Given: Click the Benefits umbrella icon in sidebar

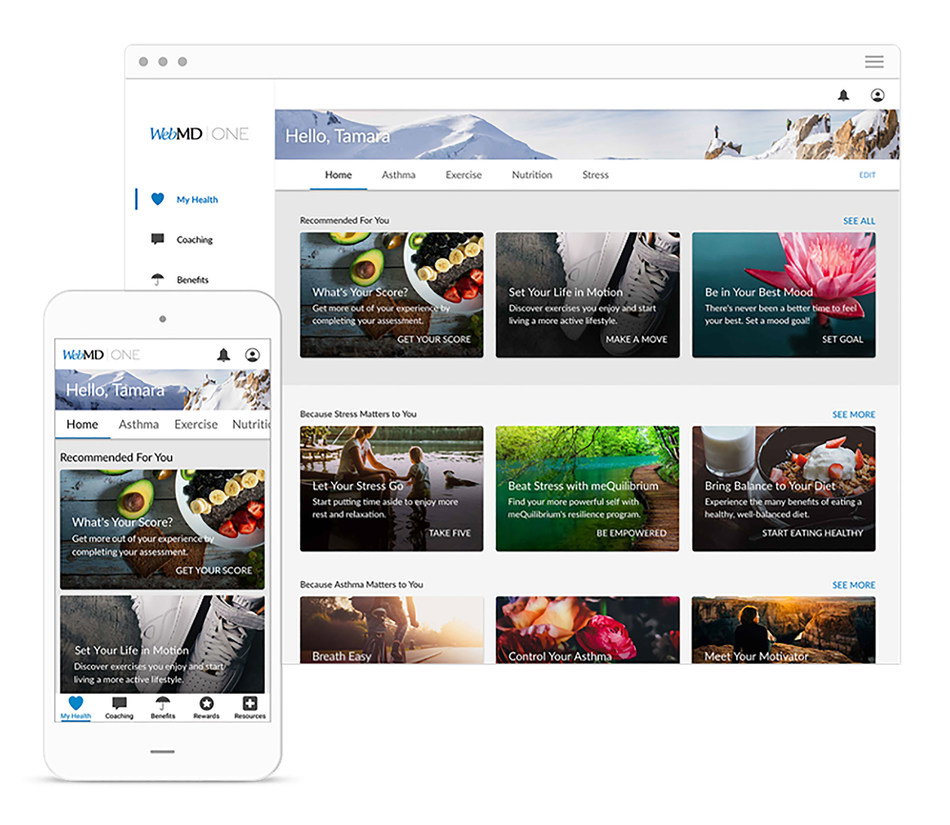Looking at the screenshot, I should tap(158, 279).
